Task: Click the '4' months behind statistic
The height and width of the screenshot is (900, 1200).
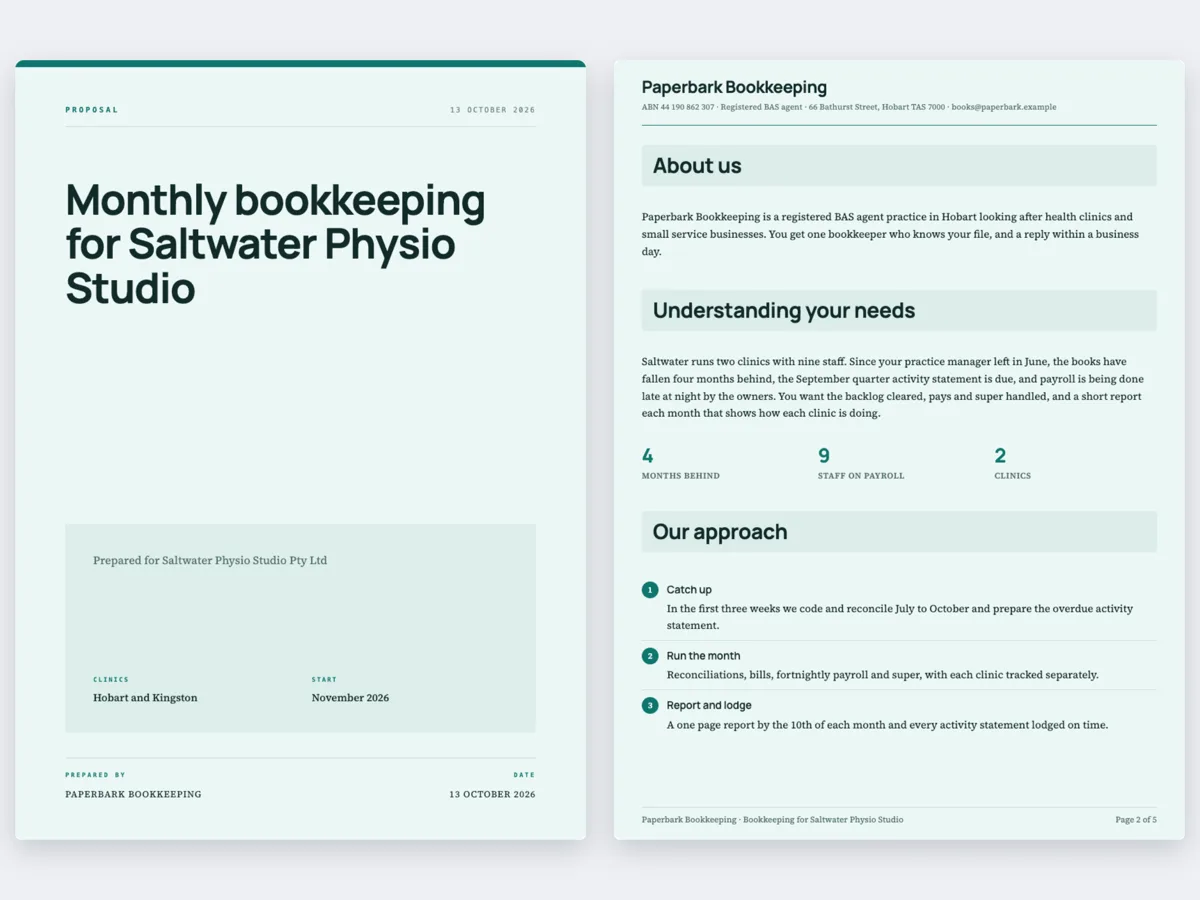Action: [648, 456]
